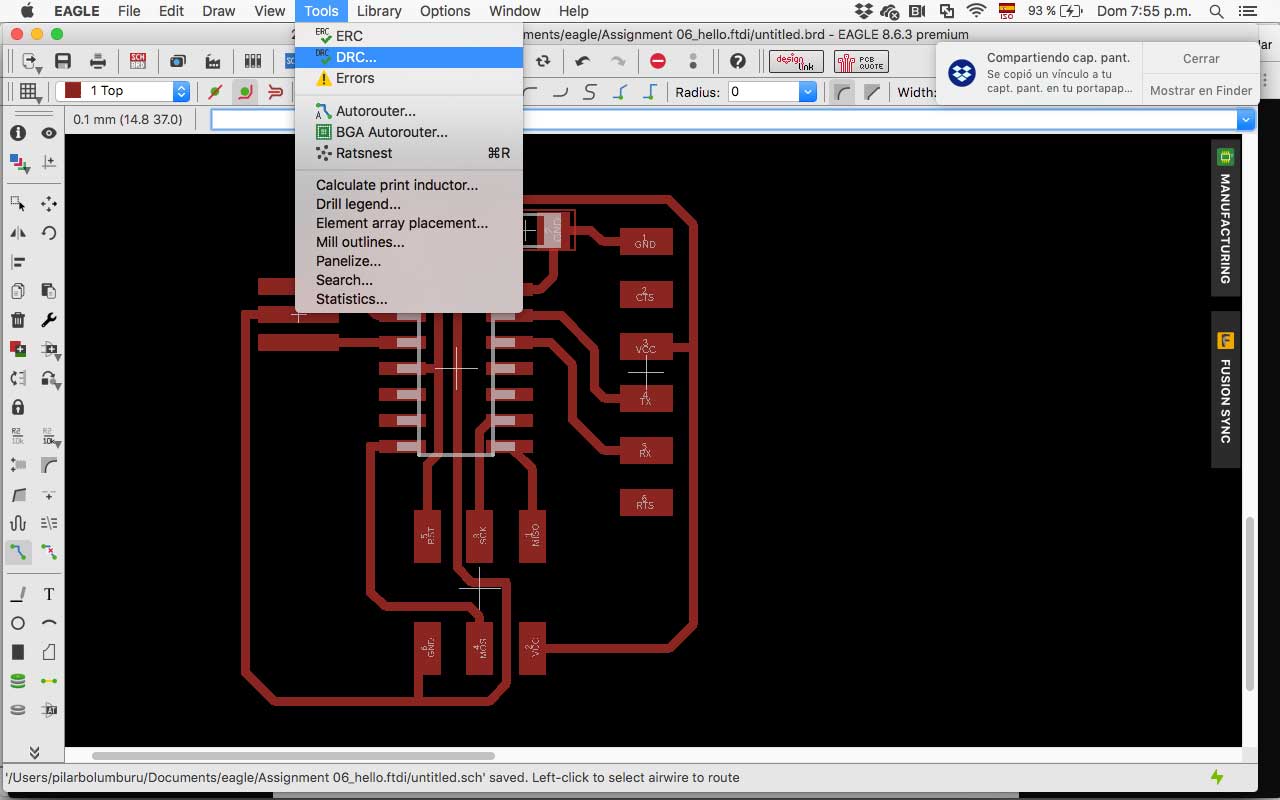Switch to schematic with SCH/BRD icon
Image resolution: width=1280 pixels, height=800 pixels.
[x=138, y=61]
